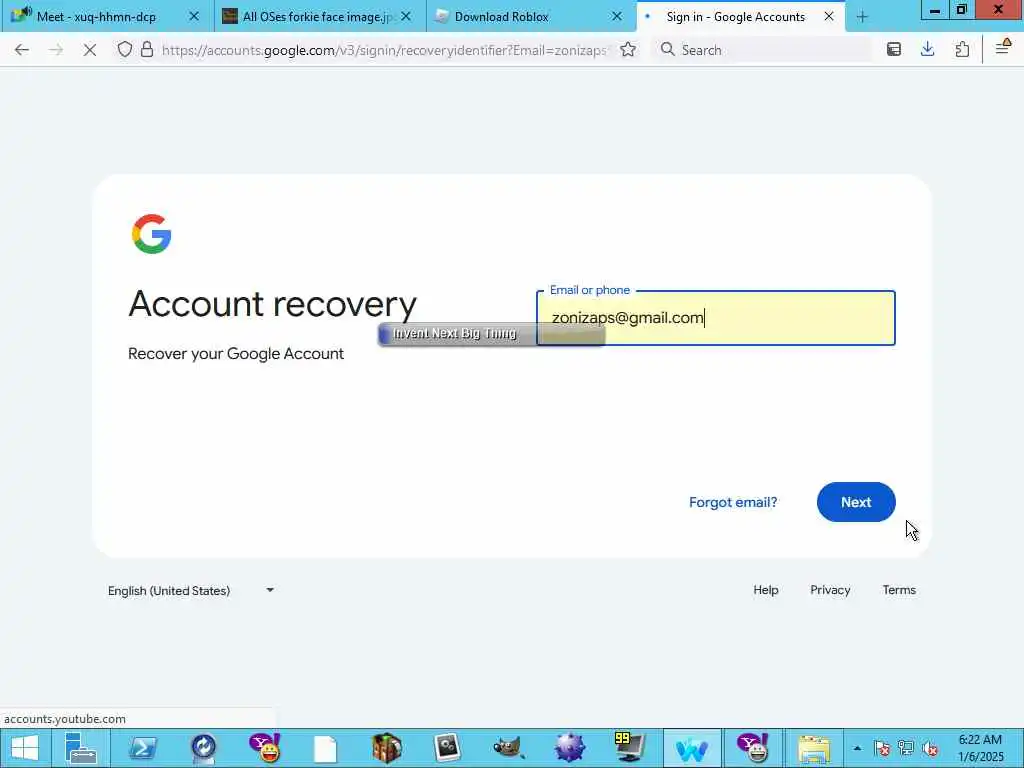Click the address bar URL
This screenshot has width=1024, height=768.
(384, 50)
